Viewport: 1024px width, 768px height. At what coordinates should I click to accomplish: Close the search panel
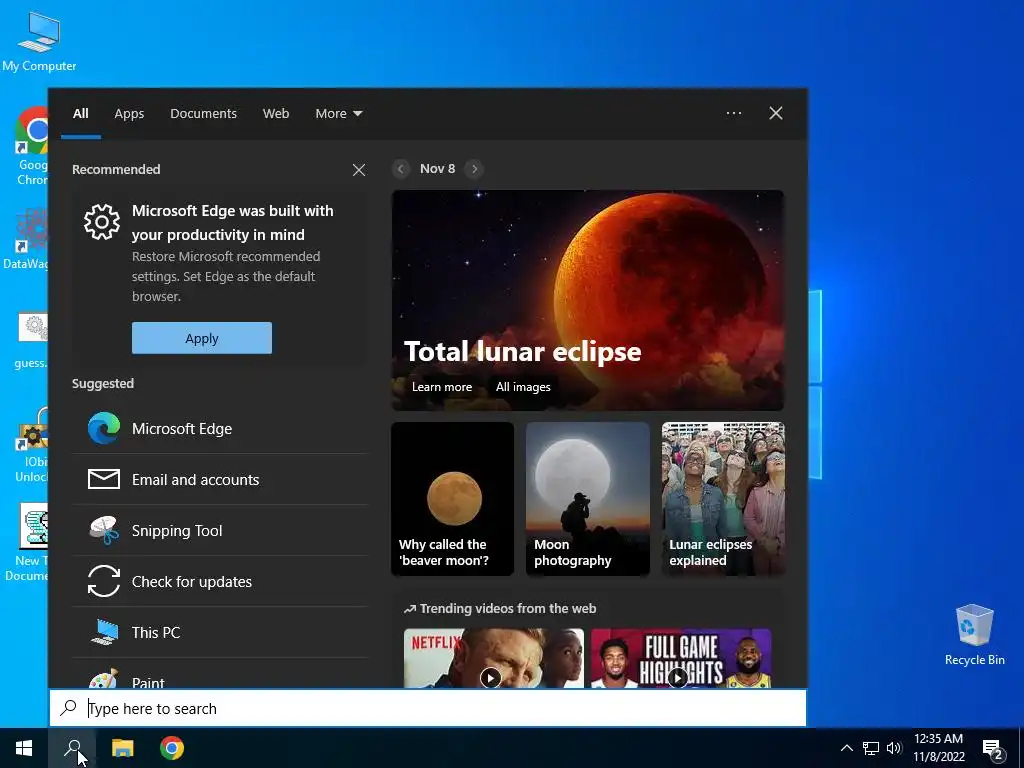pyautogui.click(x=776, y=113)
